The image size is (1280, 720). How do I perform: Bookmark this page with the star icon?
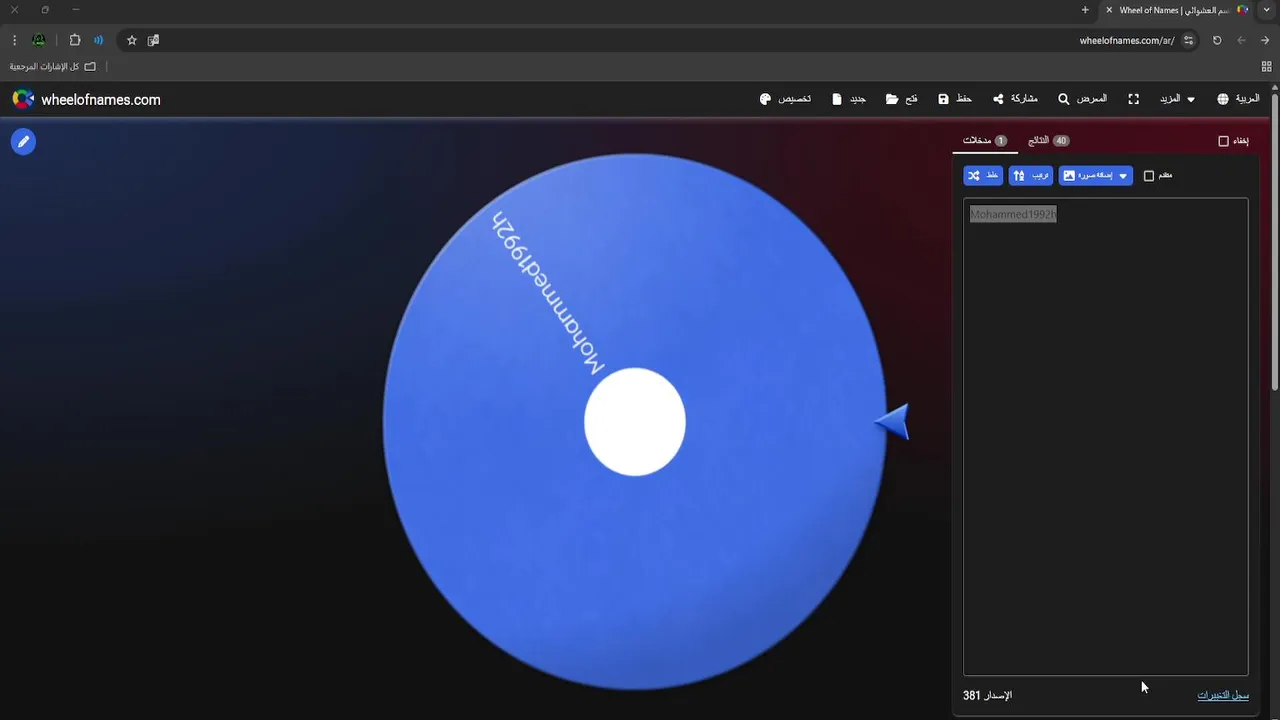(x=131, y=40)
